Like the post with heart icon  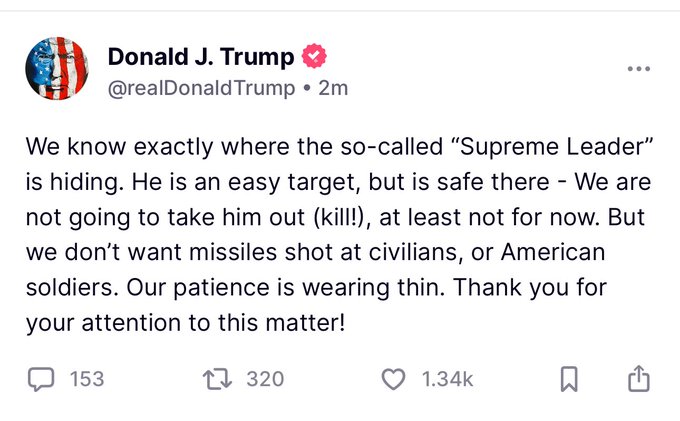pyautogui.click(x=395, y=379)
